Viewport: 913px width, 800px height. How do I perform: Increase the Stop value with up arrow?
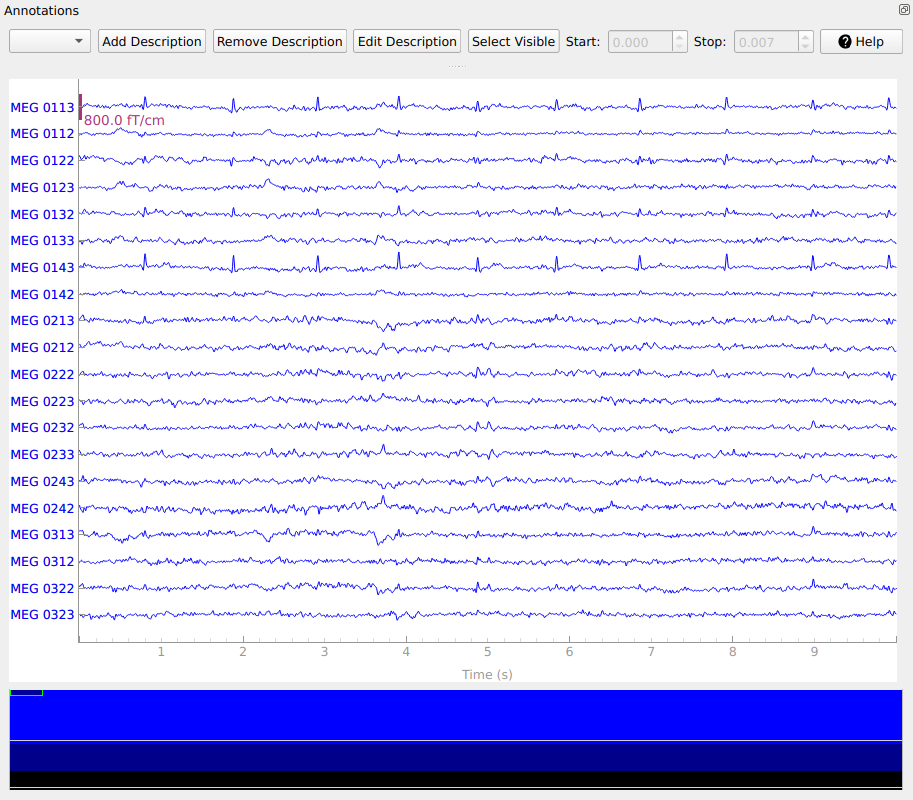click(x=805, y=37)
